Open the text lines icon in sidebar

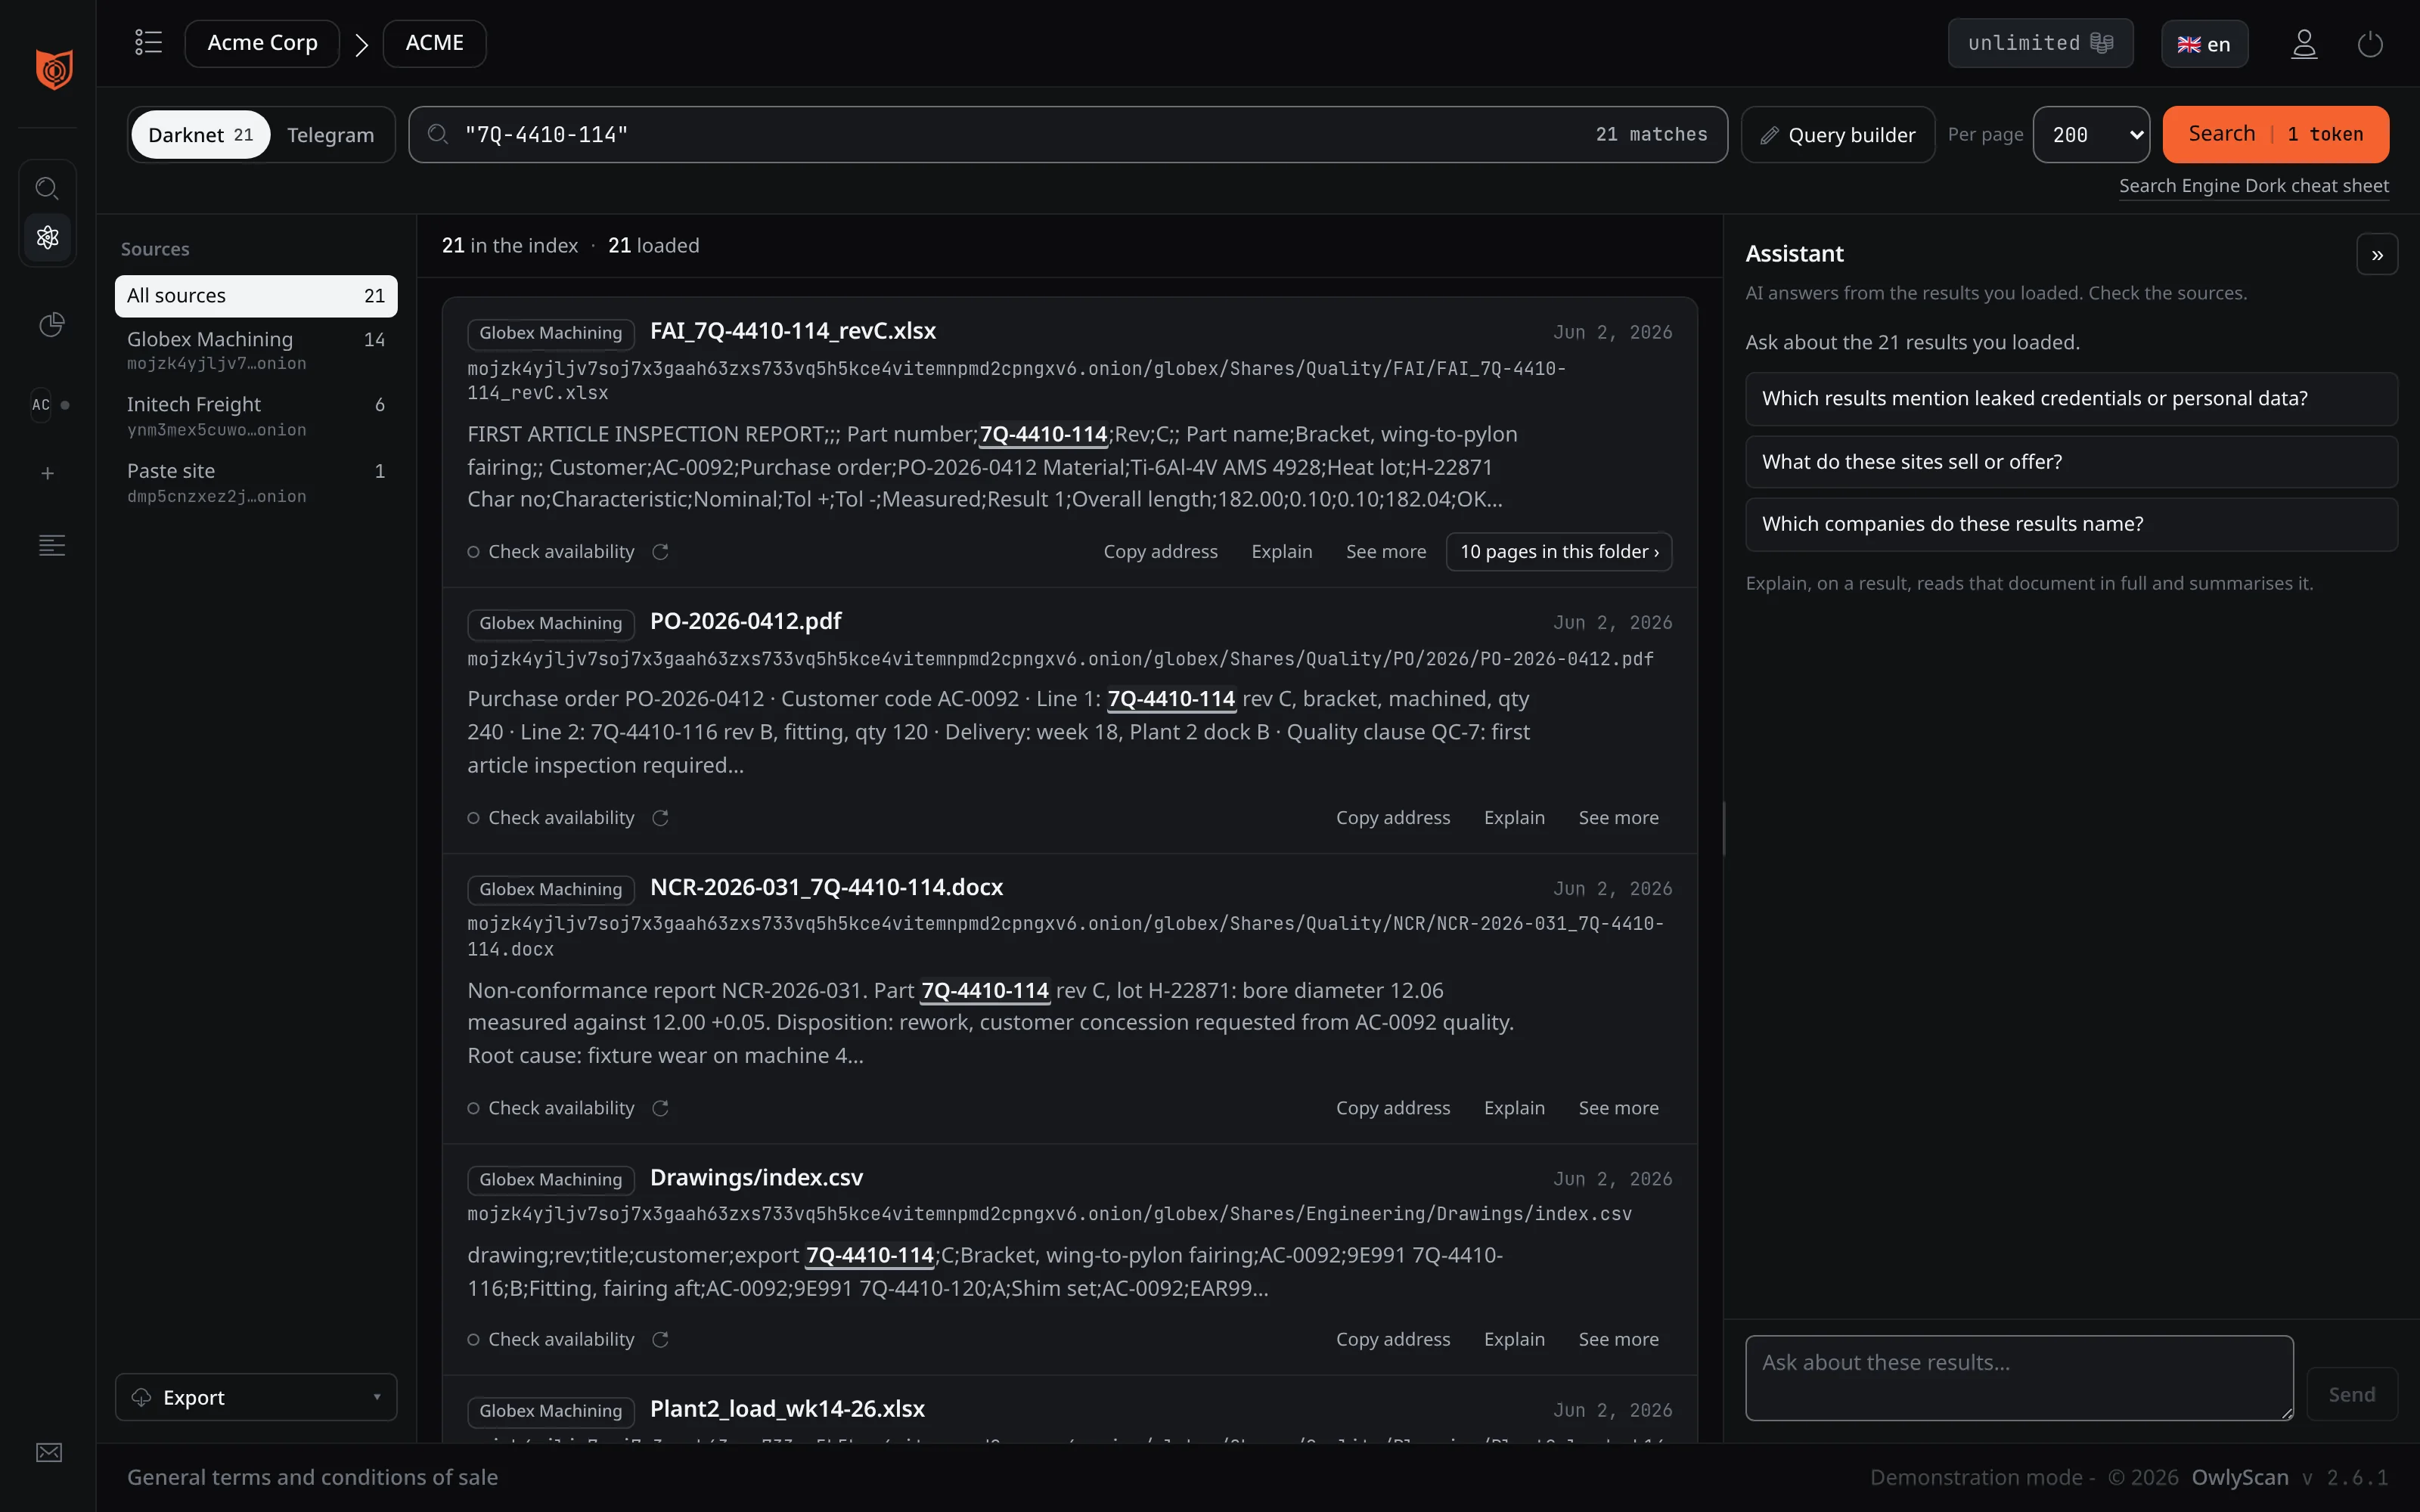point(51,545)
